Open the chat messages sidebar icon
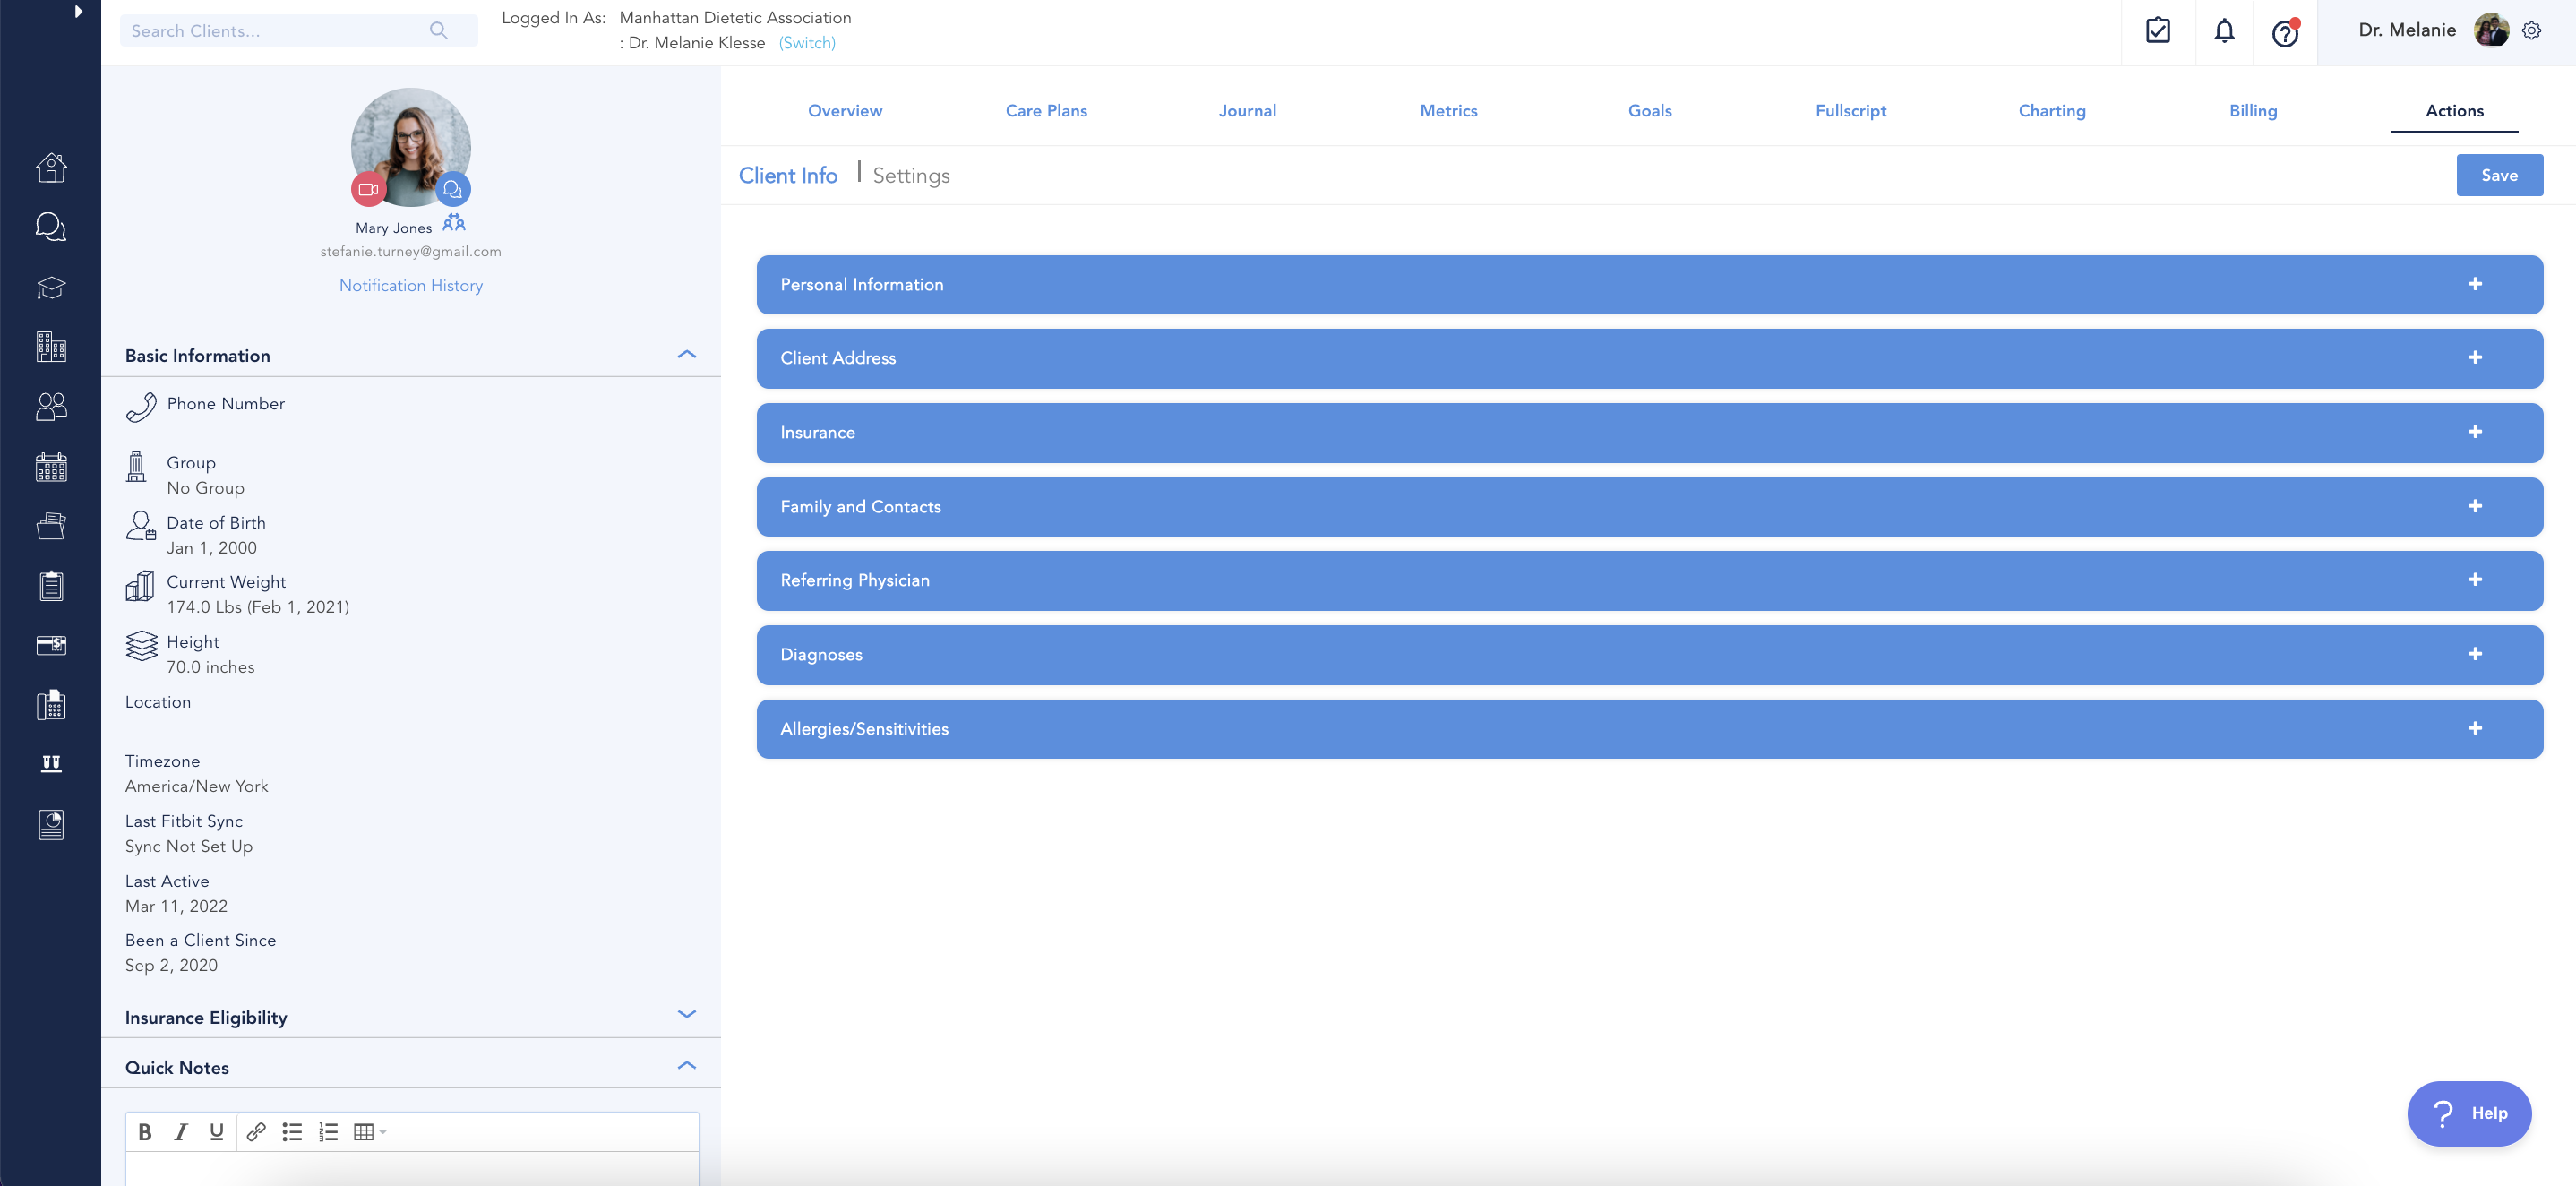Screen dimensions: 2576x1186 pos(51,227)
